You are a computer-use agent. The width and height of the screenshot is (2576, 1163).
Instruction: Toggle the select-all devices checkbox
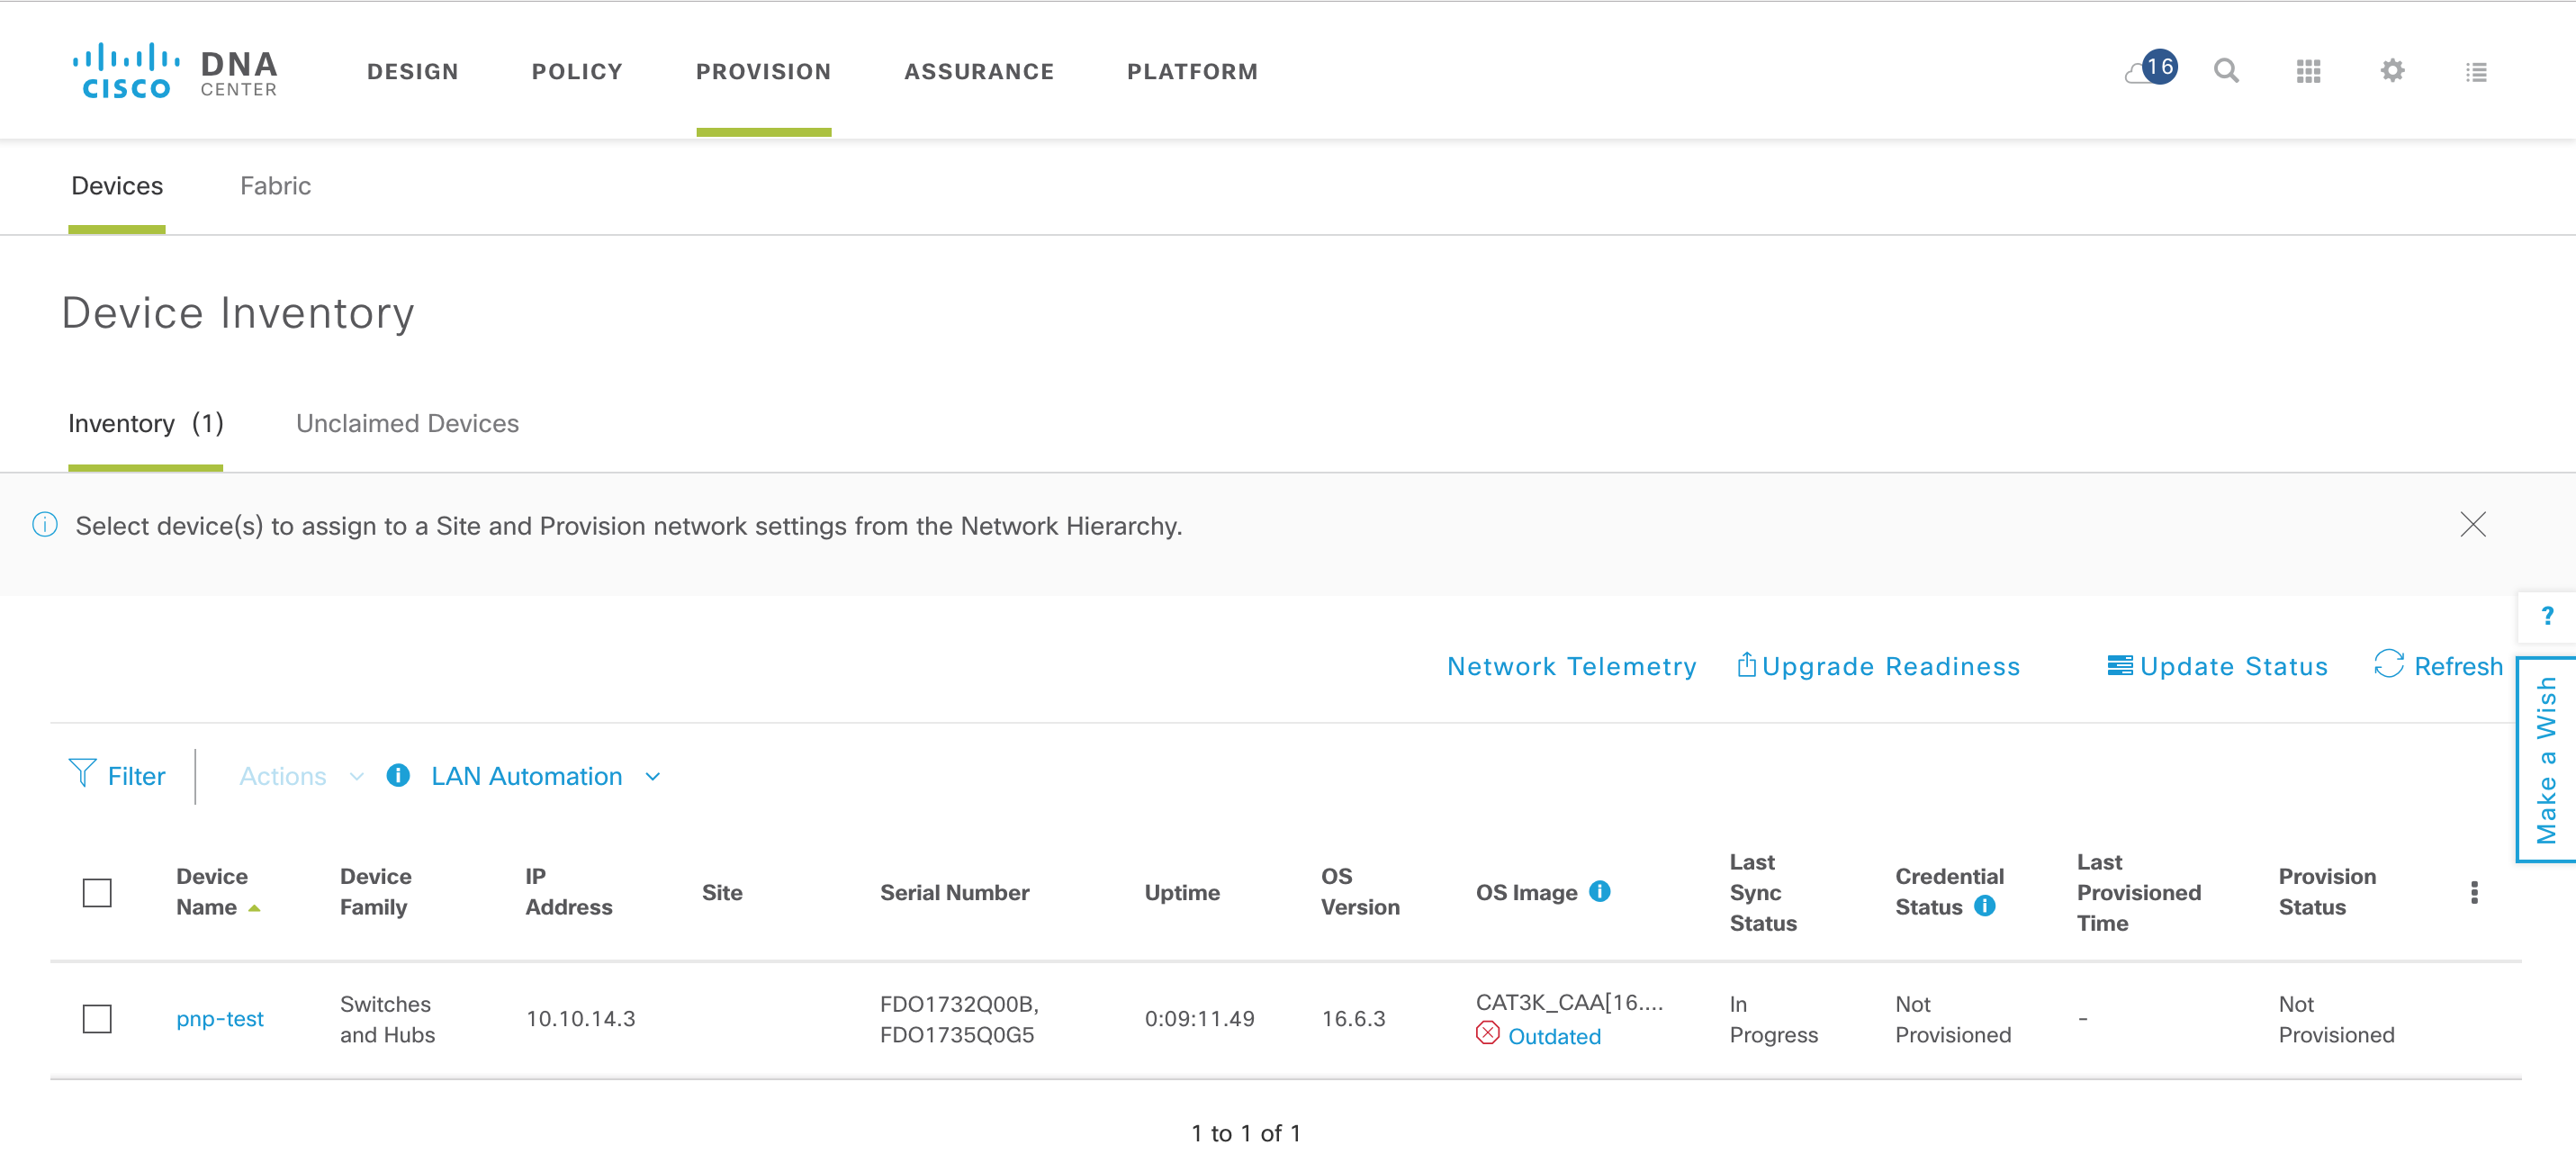coord(97,892)
